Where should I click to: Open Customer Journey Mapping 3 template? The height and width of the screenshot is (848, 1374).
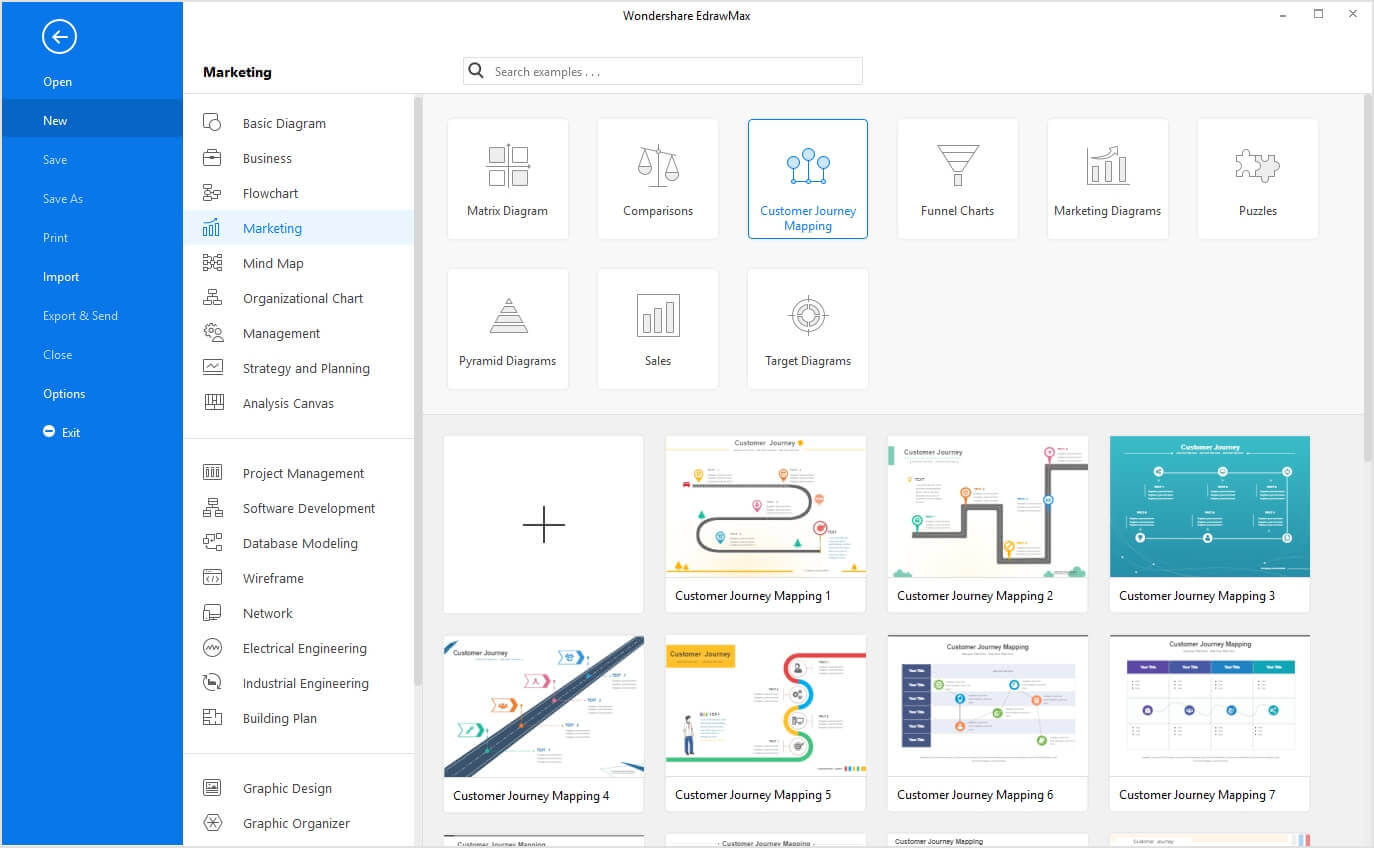(1210, 524)
